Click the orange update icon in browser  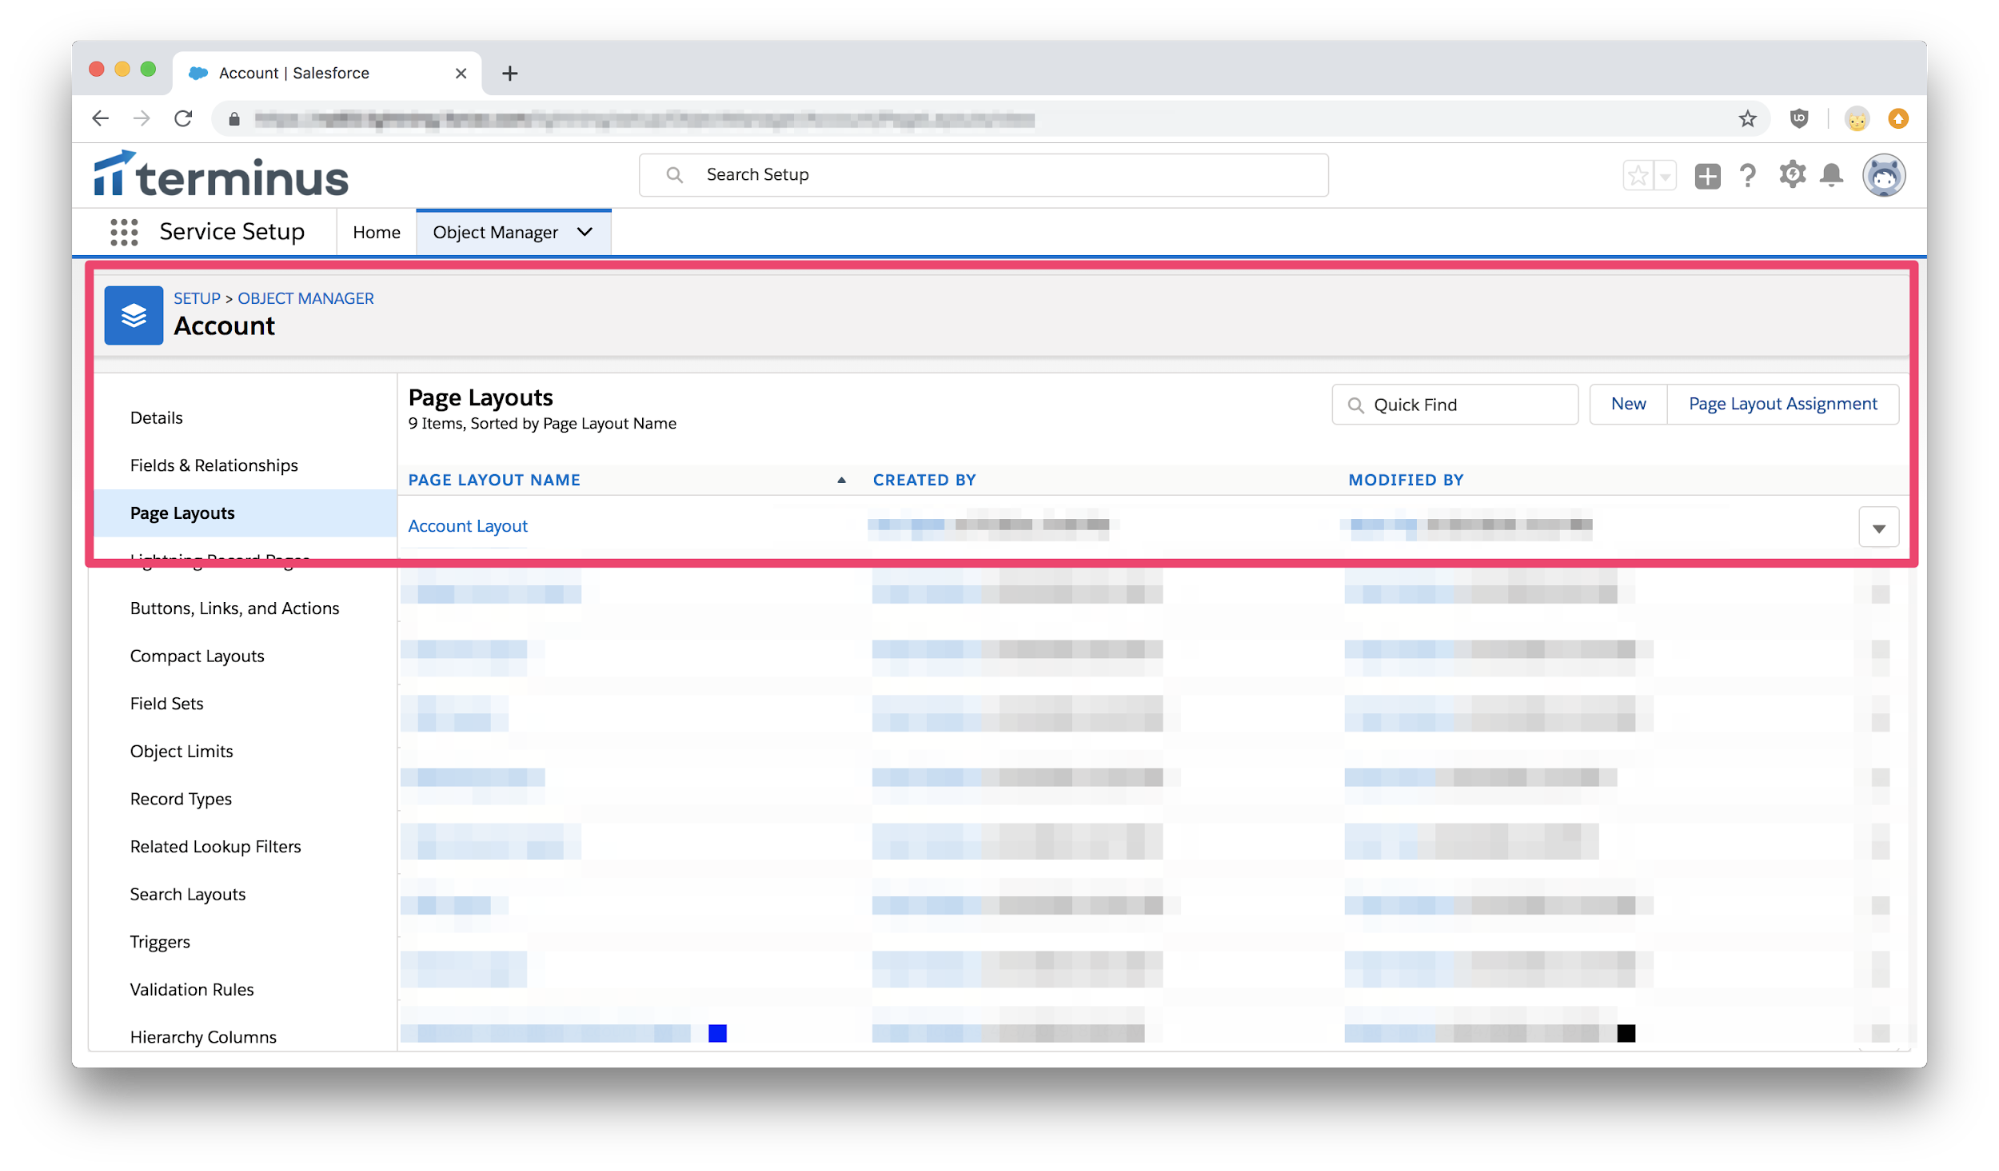tap(1898, 119)
